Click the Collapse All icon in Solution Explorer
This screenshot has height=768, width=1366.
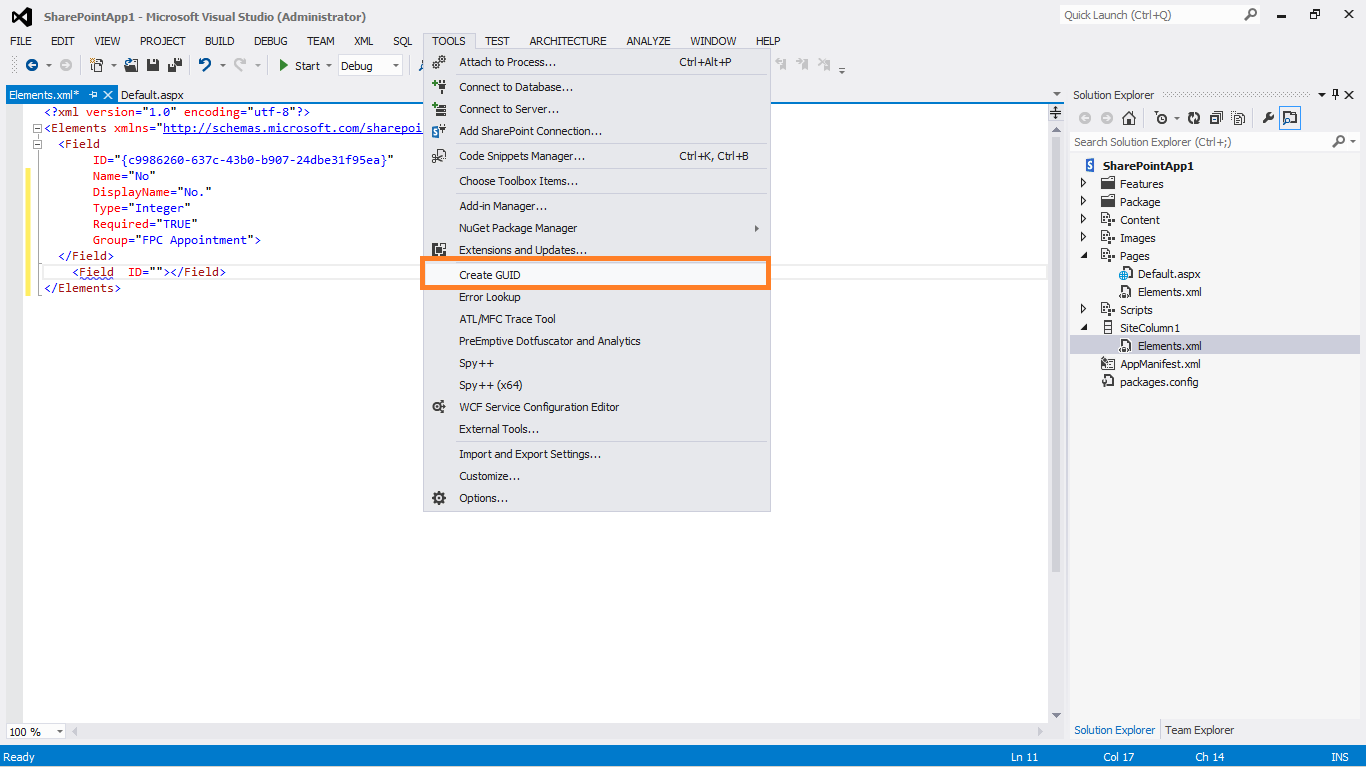1216,118
